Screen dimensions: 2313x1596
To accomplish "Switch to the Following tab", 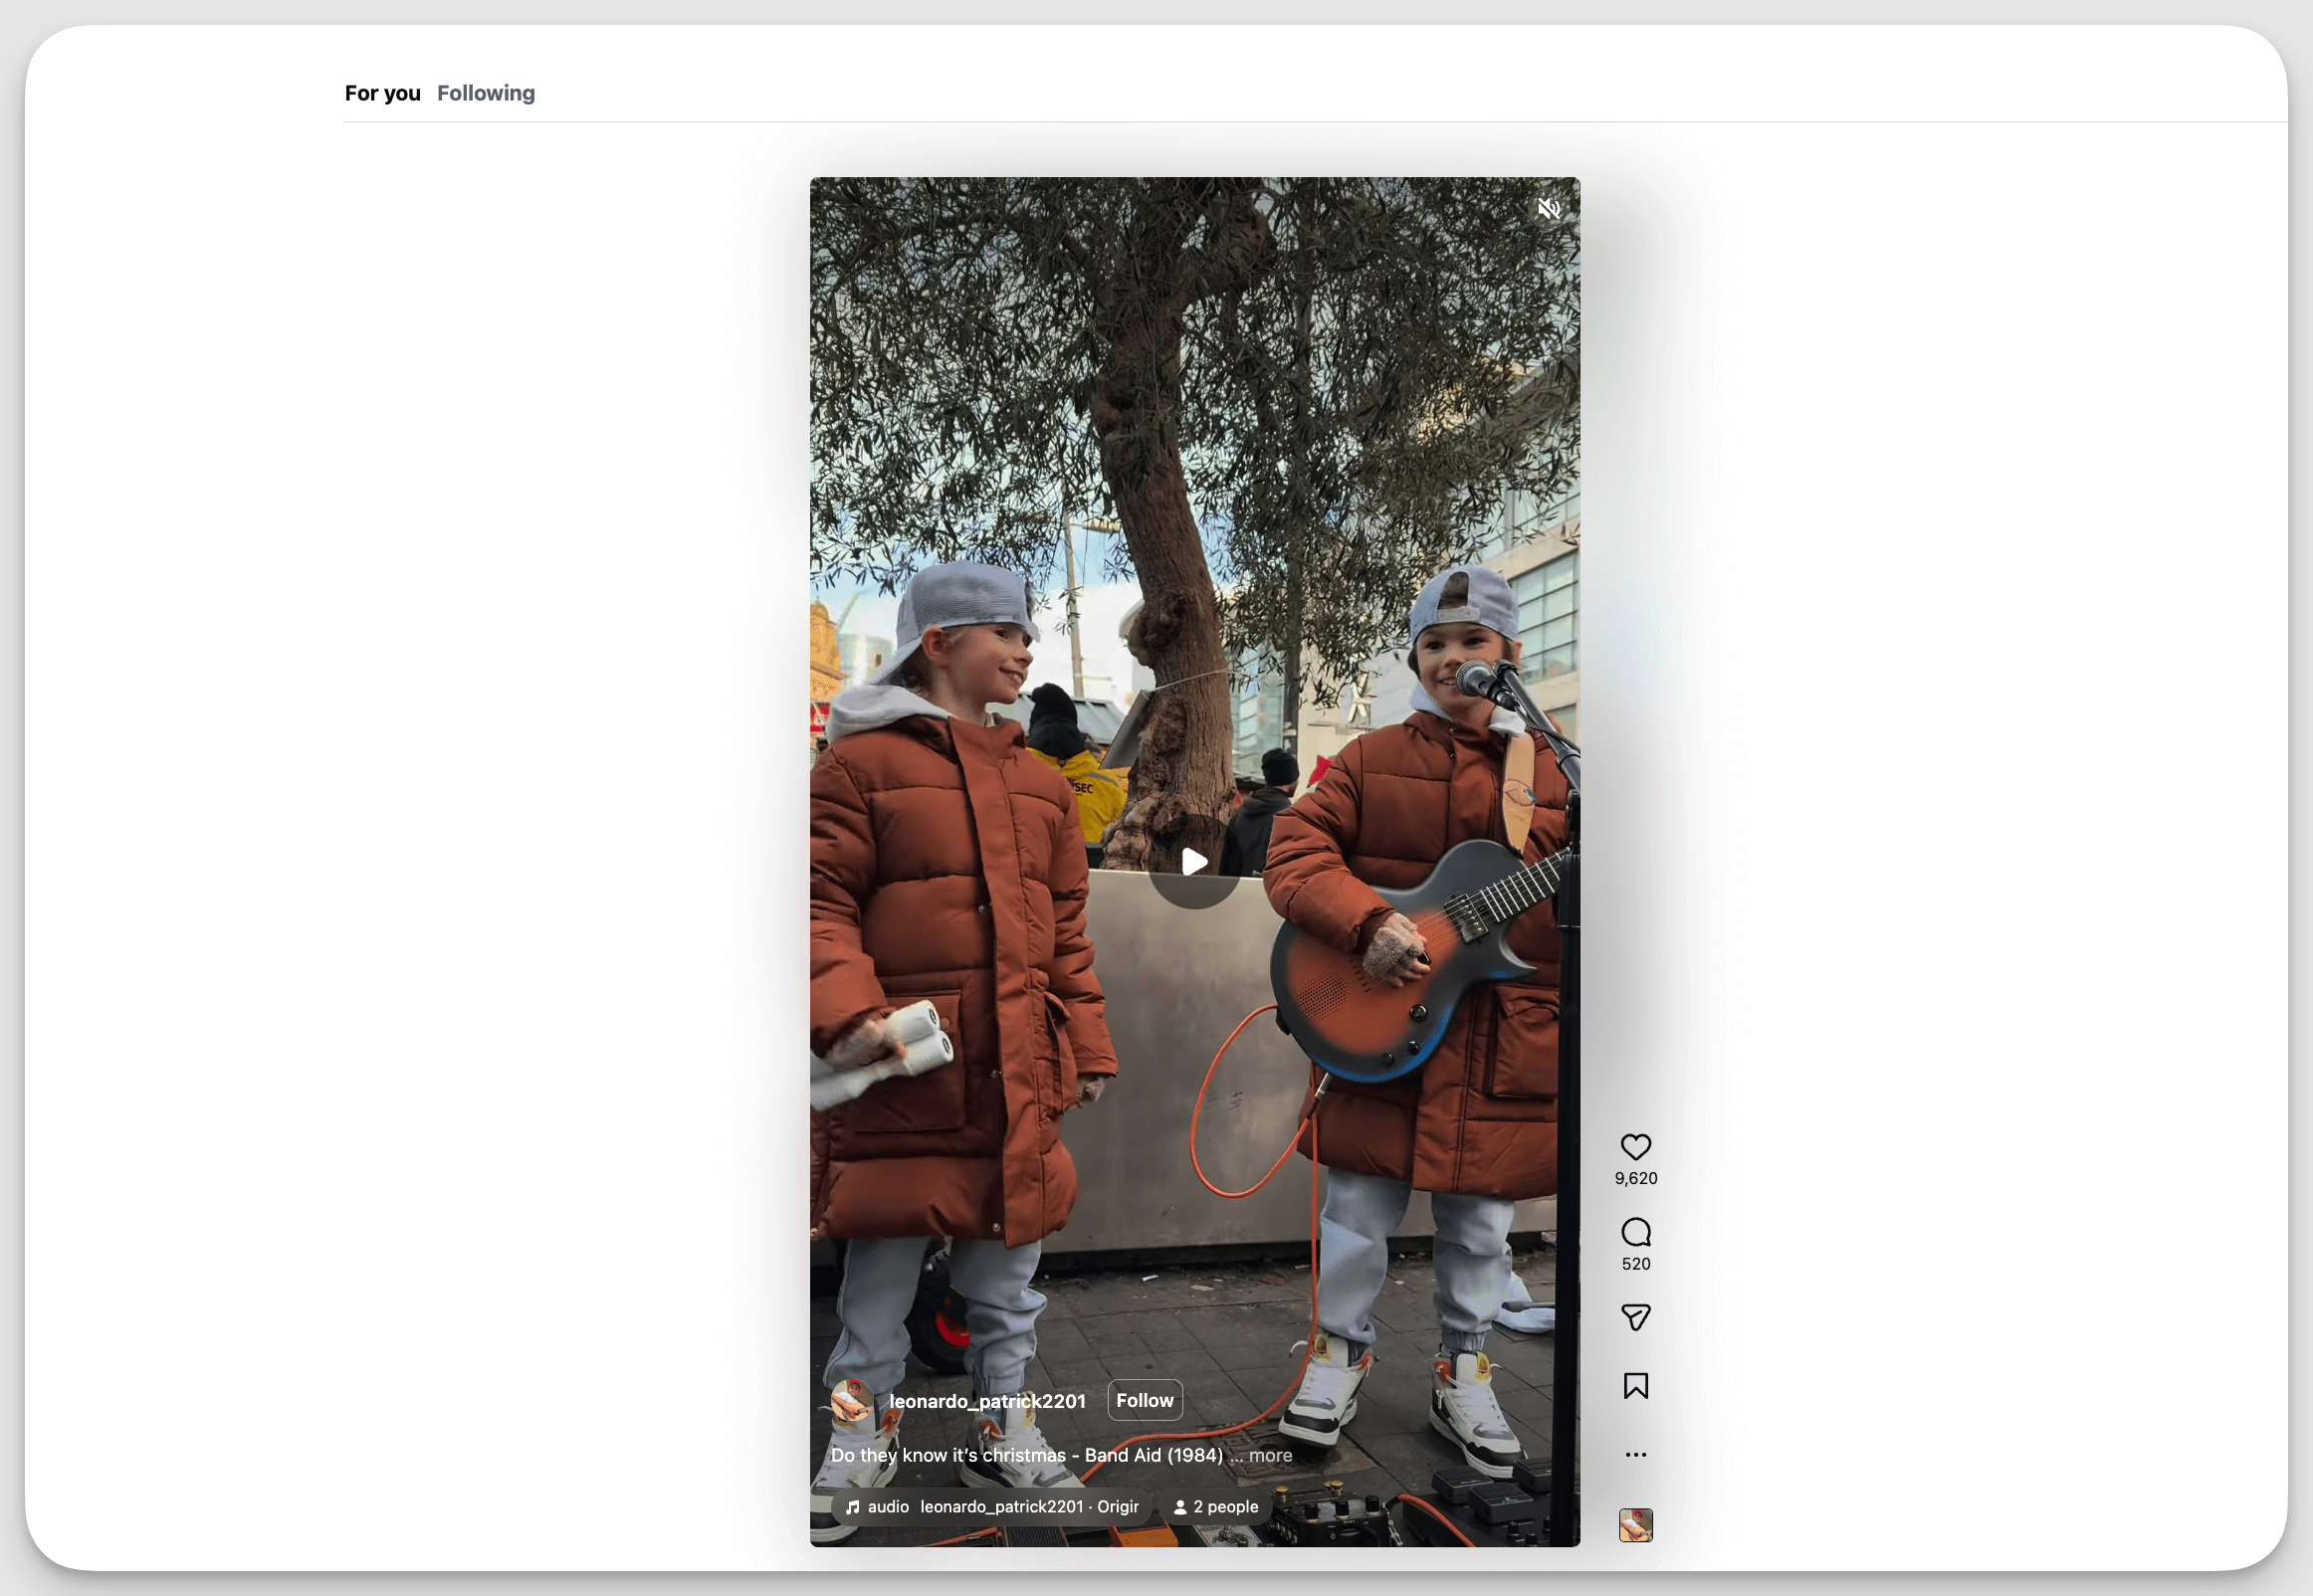I will pos(486,92).
